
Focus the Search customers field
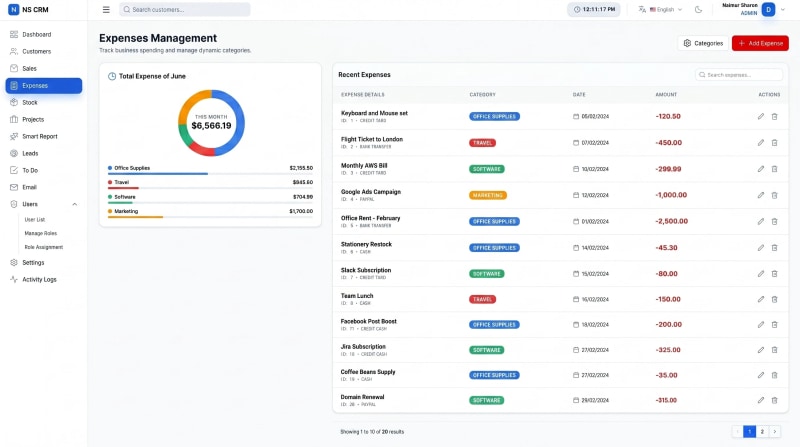coord(185,10)
